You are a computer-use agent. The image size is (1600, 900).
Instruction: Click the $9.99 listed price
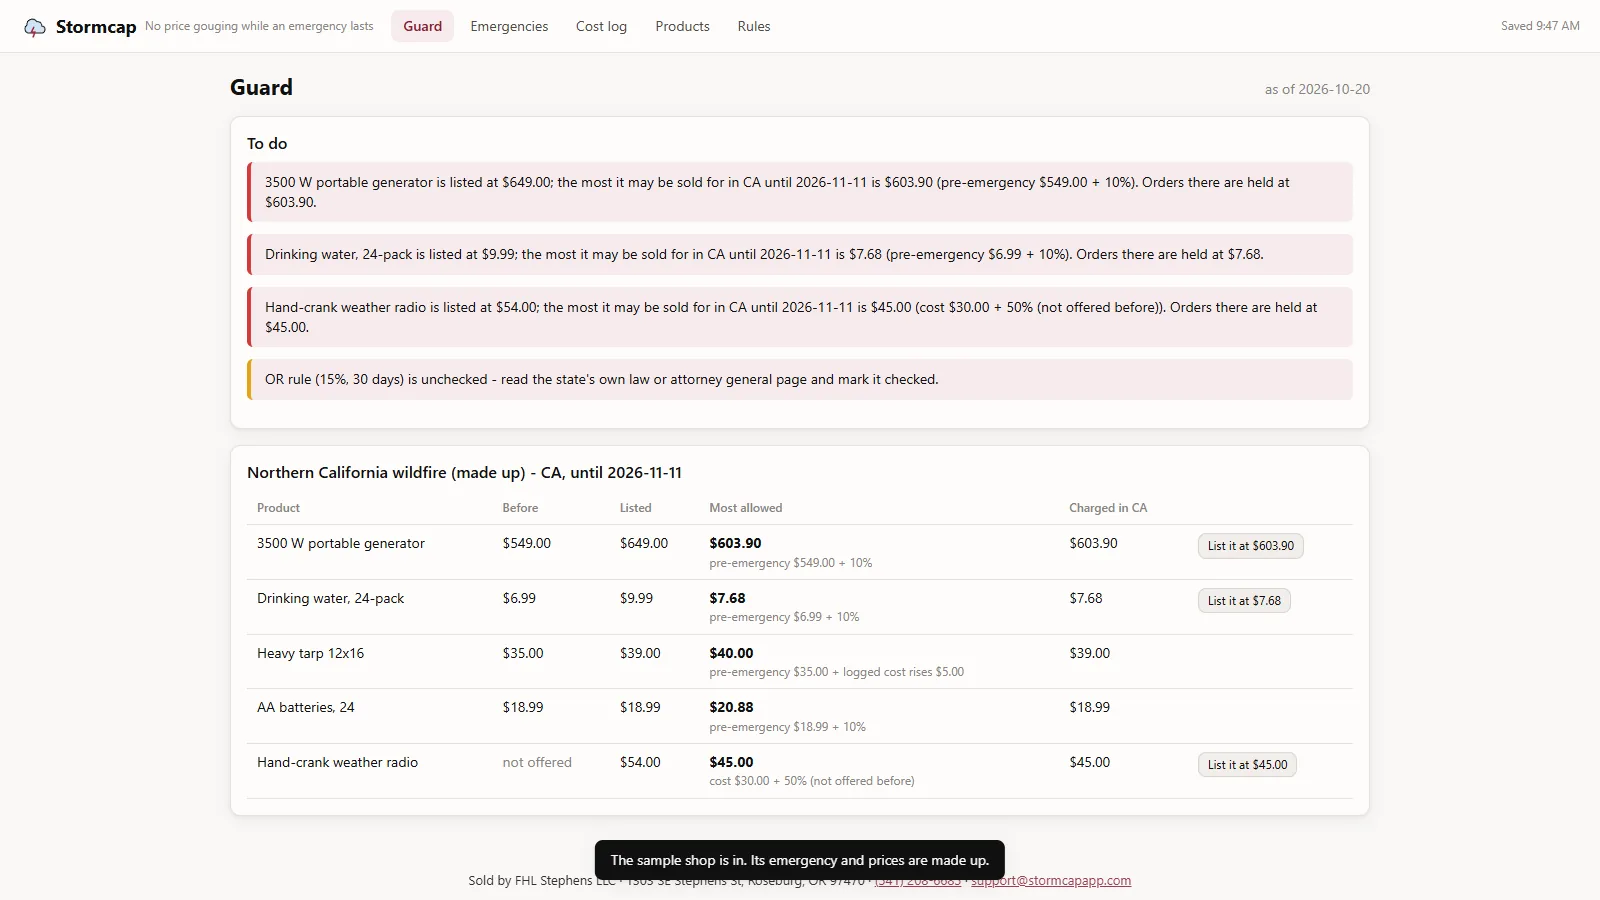pyautogui.click(x=636, y=598)
